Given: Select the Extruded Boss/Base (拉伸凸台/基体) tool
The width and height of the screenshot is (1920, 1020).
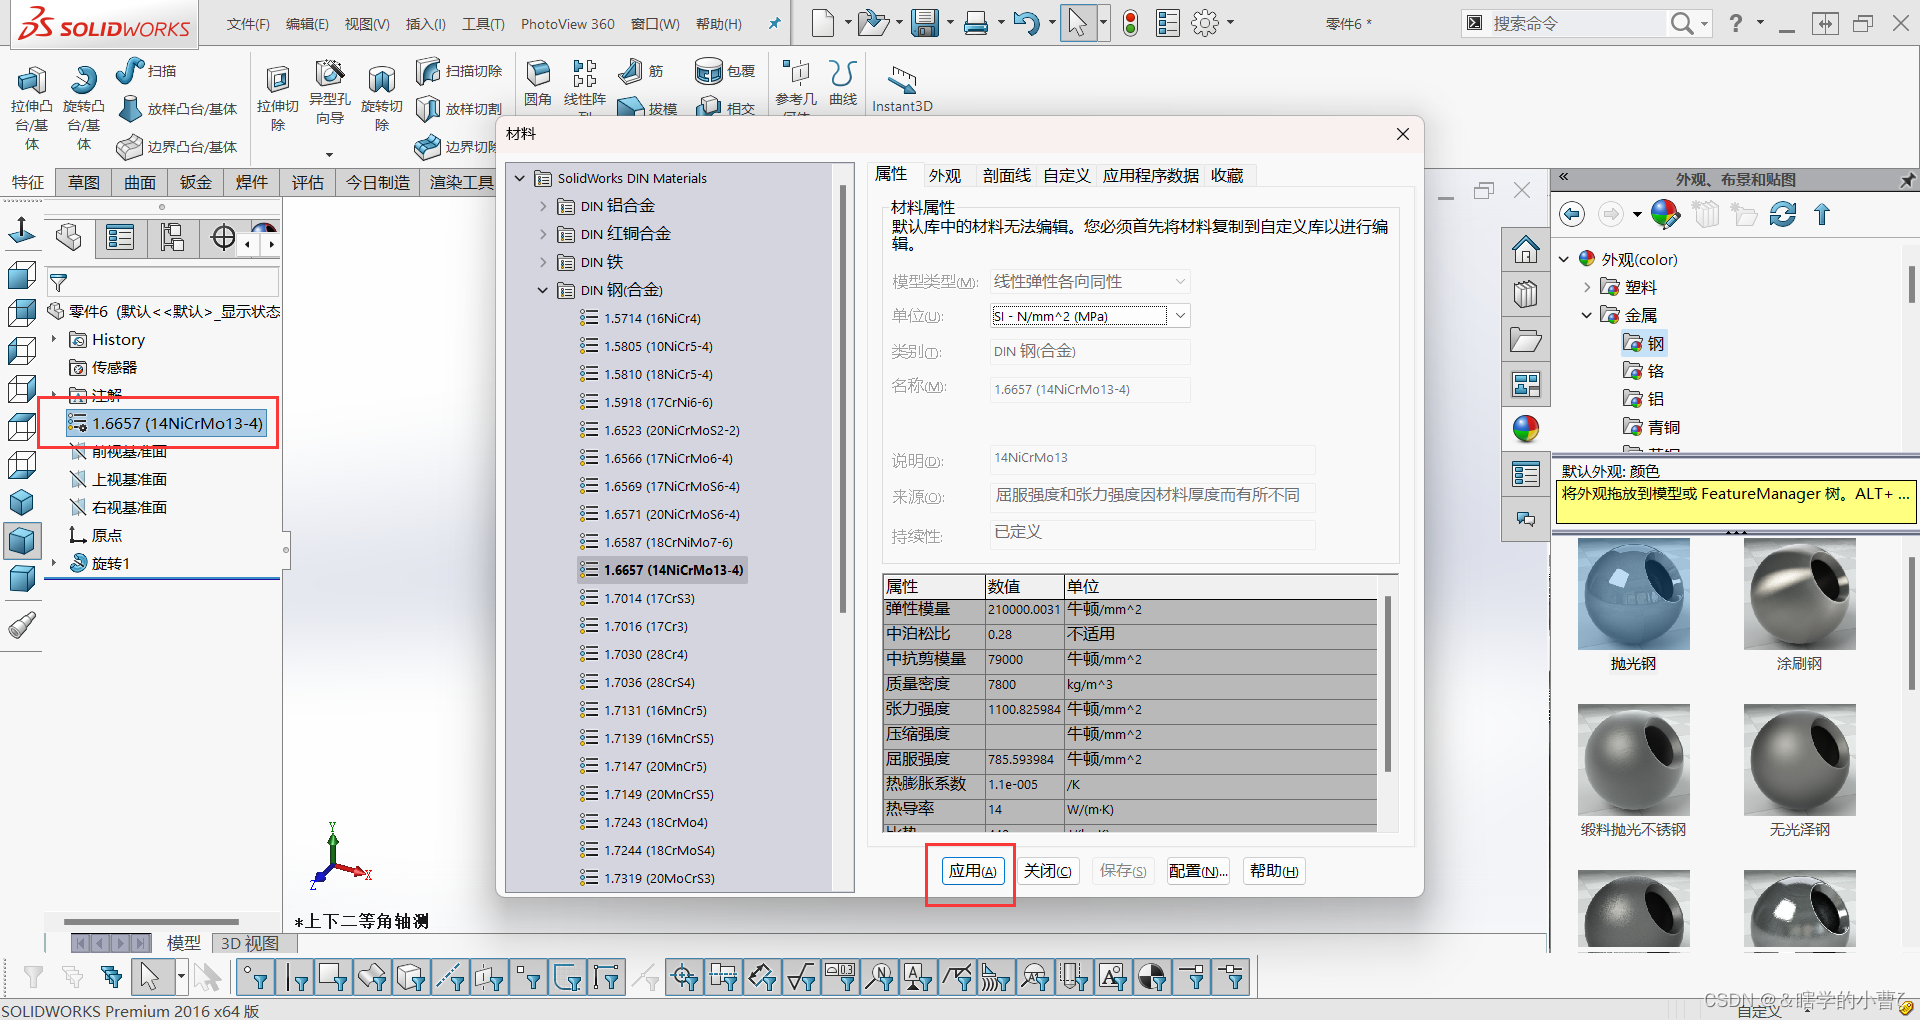Looking at the screenshot, I should (x=31, y=107).
